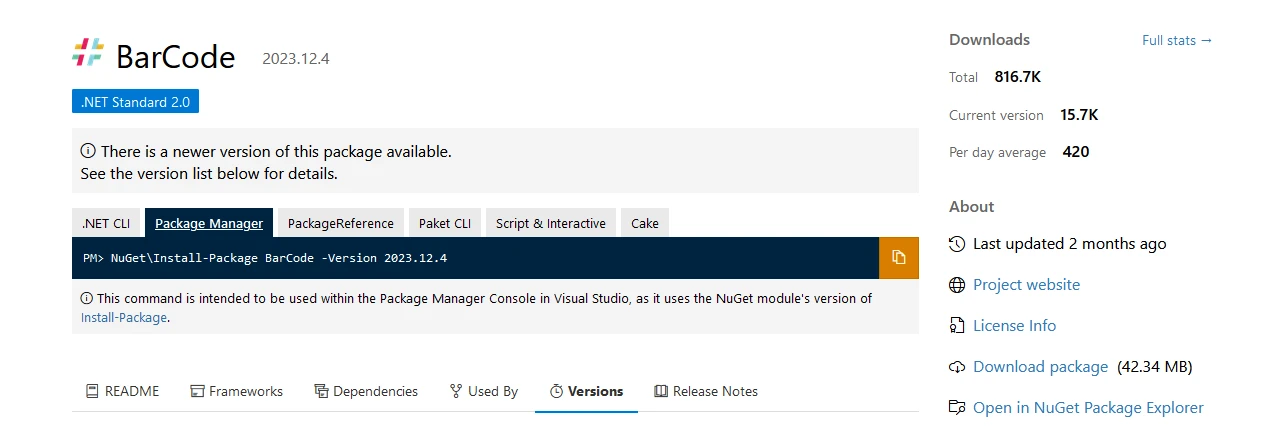Image resolution: width=1287 pixels, height=433 pixels.
Task: Click the history icon beside Last updated
Action: coord(957,244)
